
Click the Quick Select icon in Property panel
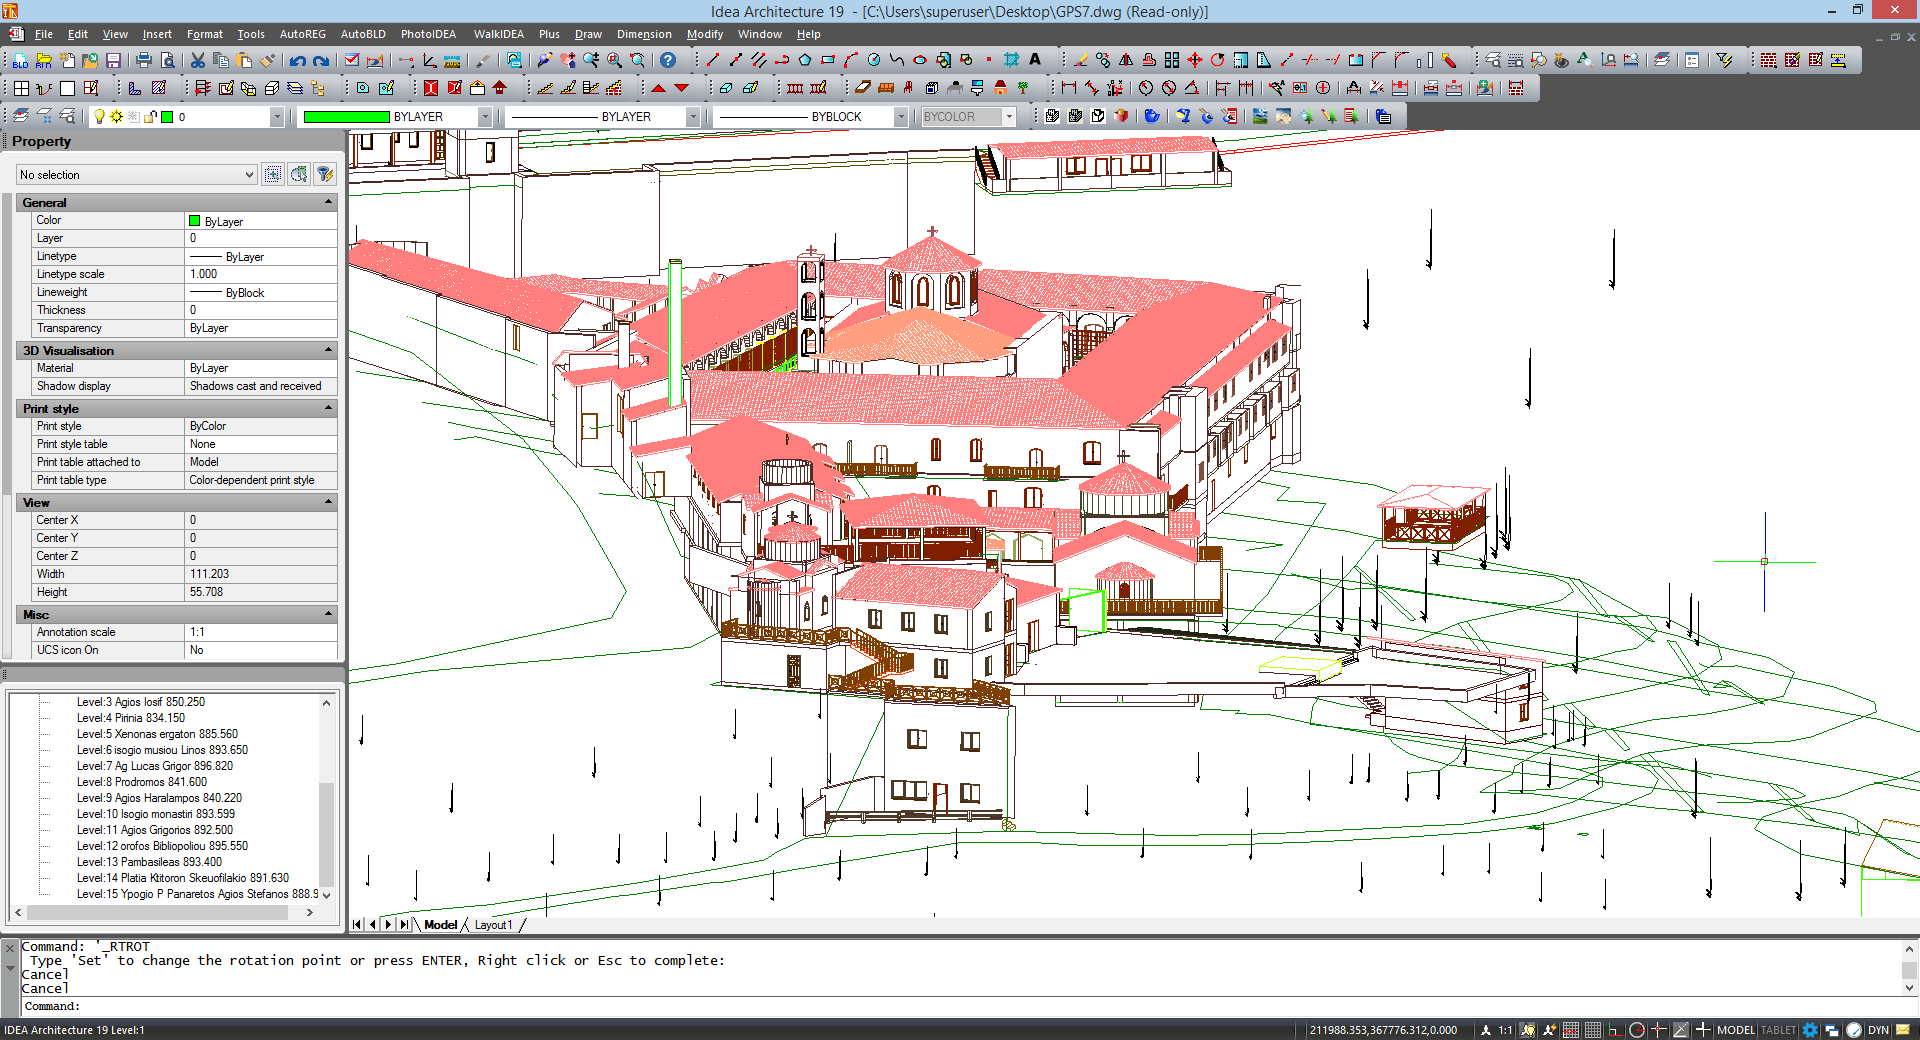325,174
